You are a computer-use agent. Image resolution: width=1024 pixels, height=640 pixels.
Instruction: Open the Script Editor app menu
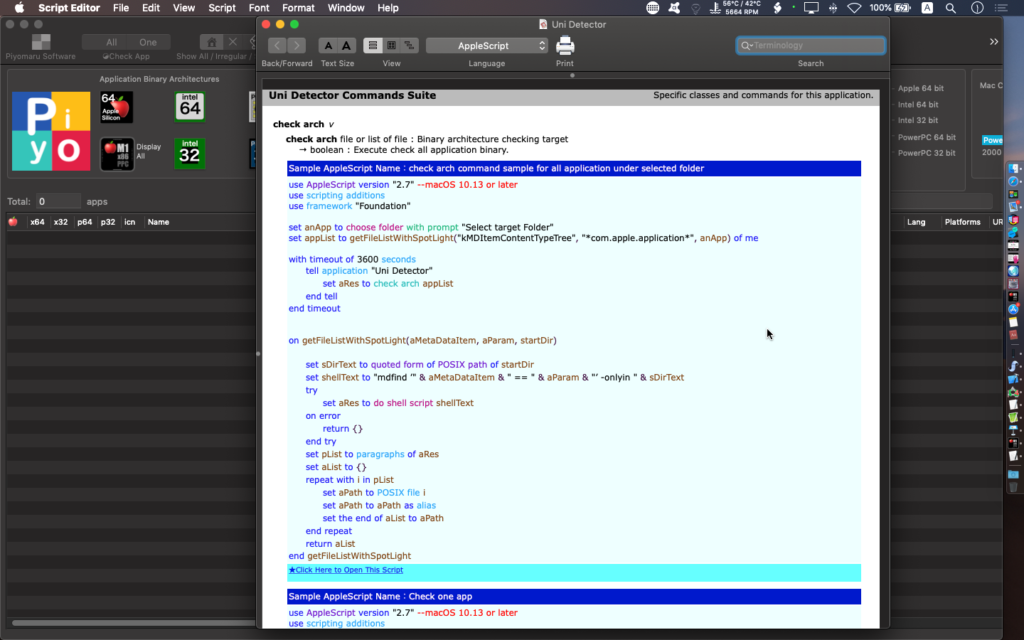[69, 8]
